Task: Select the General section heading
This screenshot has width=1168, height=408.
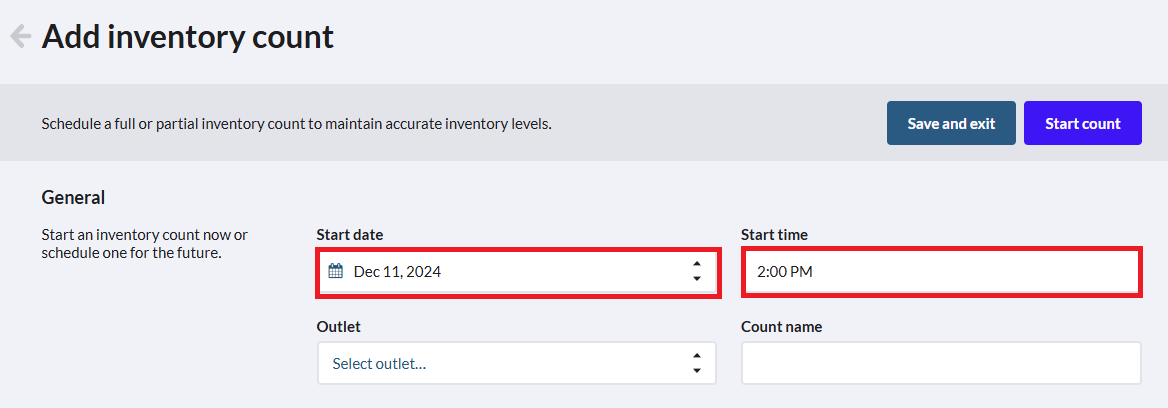Action: 73,197
